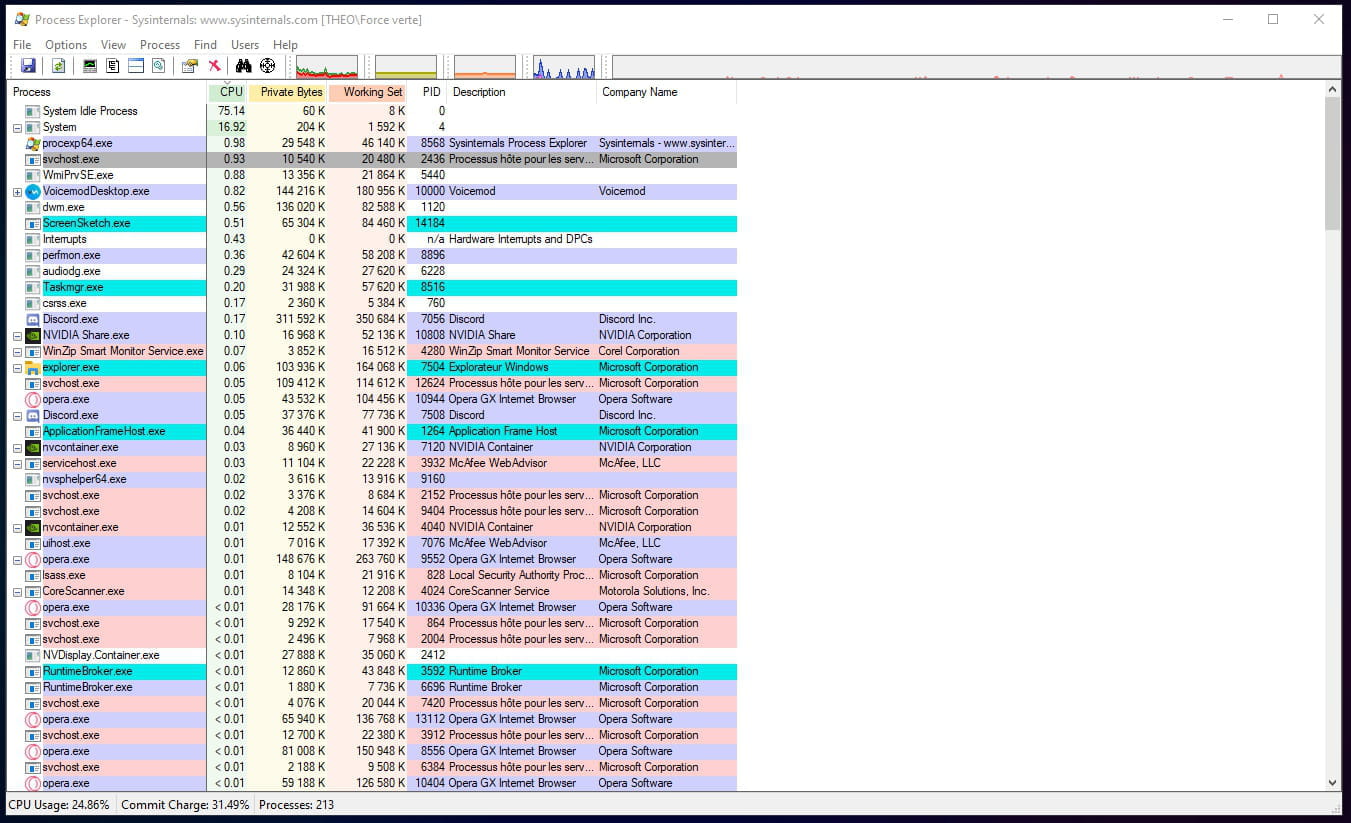Viewport: 1351px width, 823px height.
Task: Open the Options menu
Action: [66, 45]
